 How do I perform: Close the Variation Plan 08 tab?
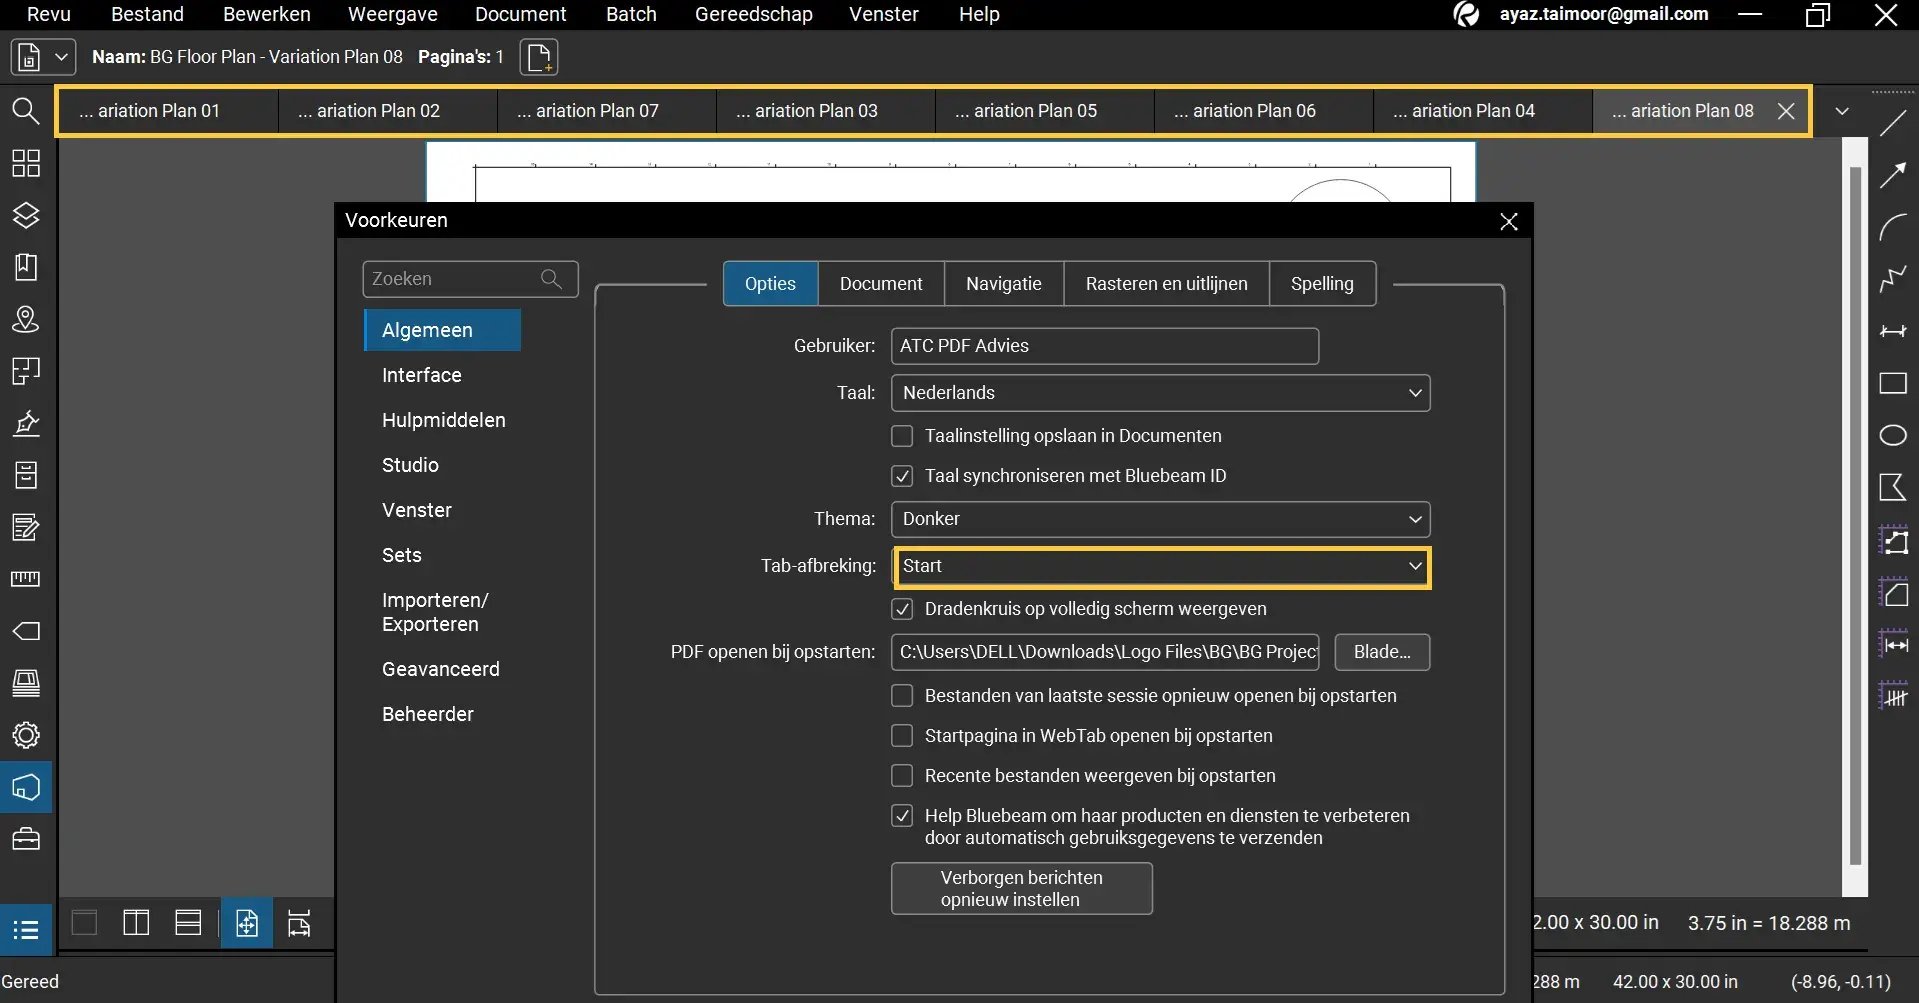click(x=1786, y=111)
